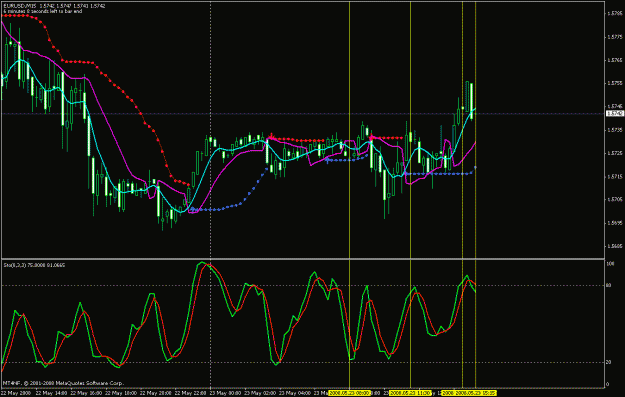Click the 22 May 16:00 time axis label

tap(85, 393)
